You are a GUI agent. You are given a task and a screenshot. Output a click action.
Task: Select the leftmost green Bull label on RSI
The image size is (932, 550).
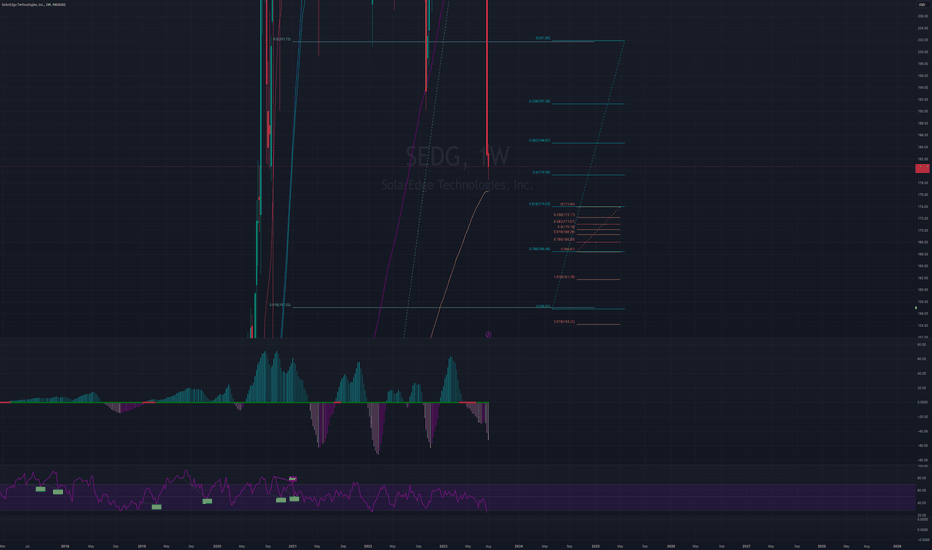coord(40,489)
